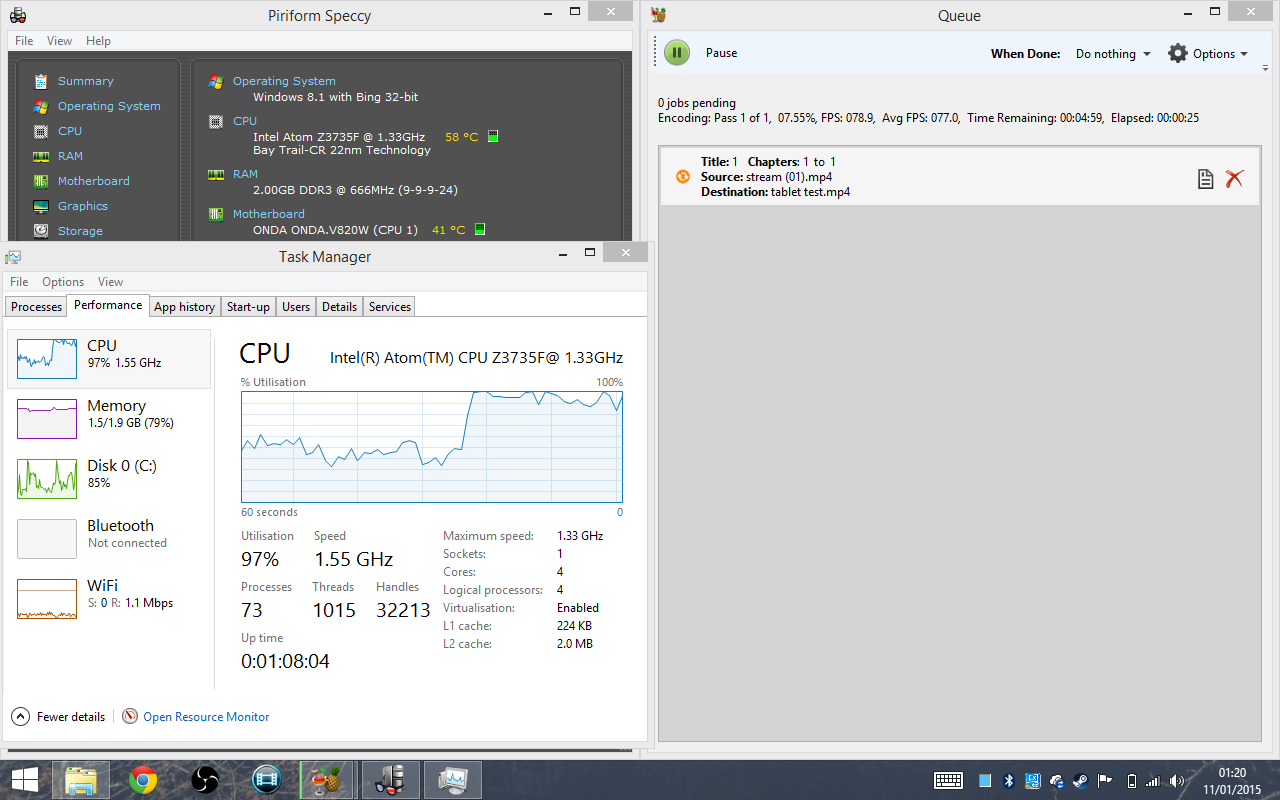Screen dimensions: 1280x800
Task: Select Motherboard in Speccy sidebar
Action: [94, 181]
